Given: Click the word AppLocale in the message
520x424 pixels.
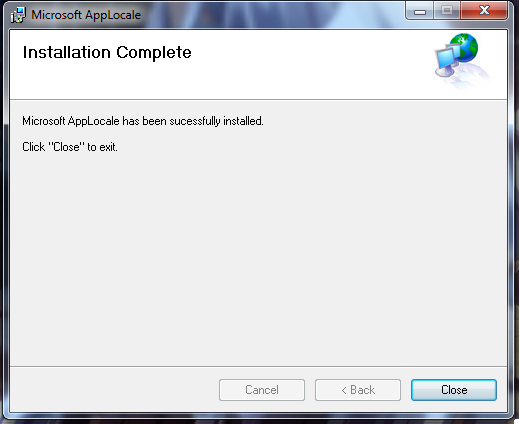Looking at the screenshot, I should [94, 121].
